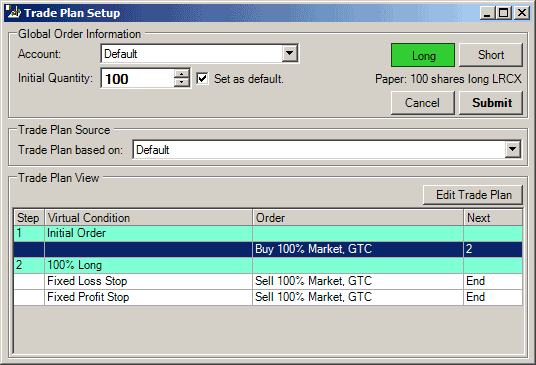Select the Short position button
Screen dimensions: 536x365
click(x=491, y=55)
